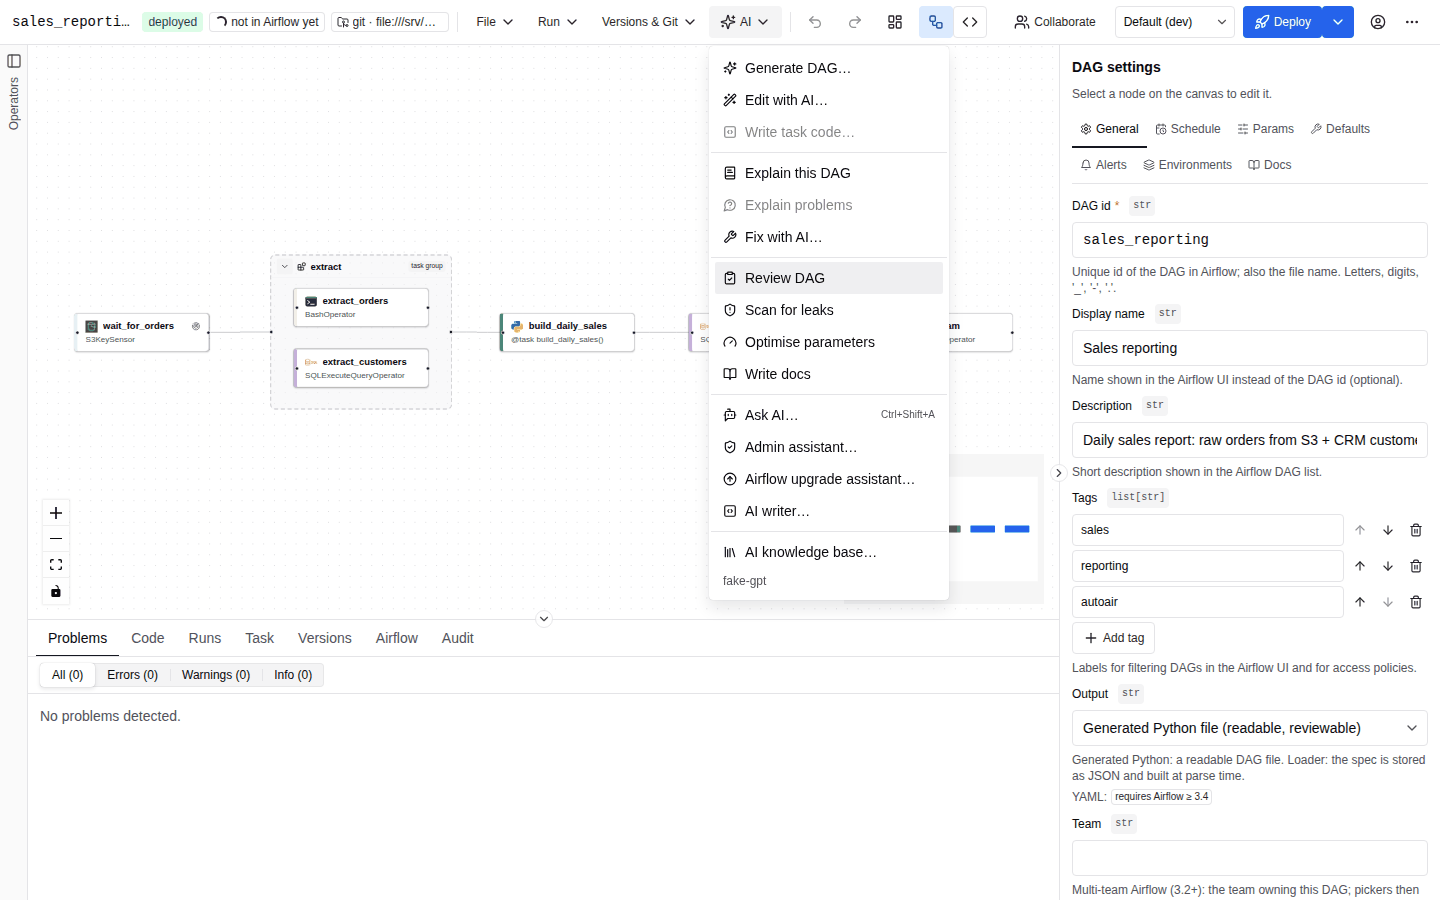The width and height of the screenshot is (1440, 900).
Task: Toggle the Operators sidebar panel icon
Action: coord(14,61)
